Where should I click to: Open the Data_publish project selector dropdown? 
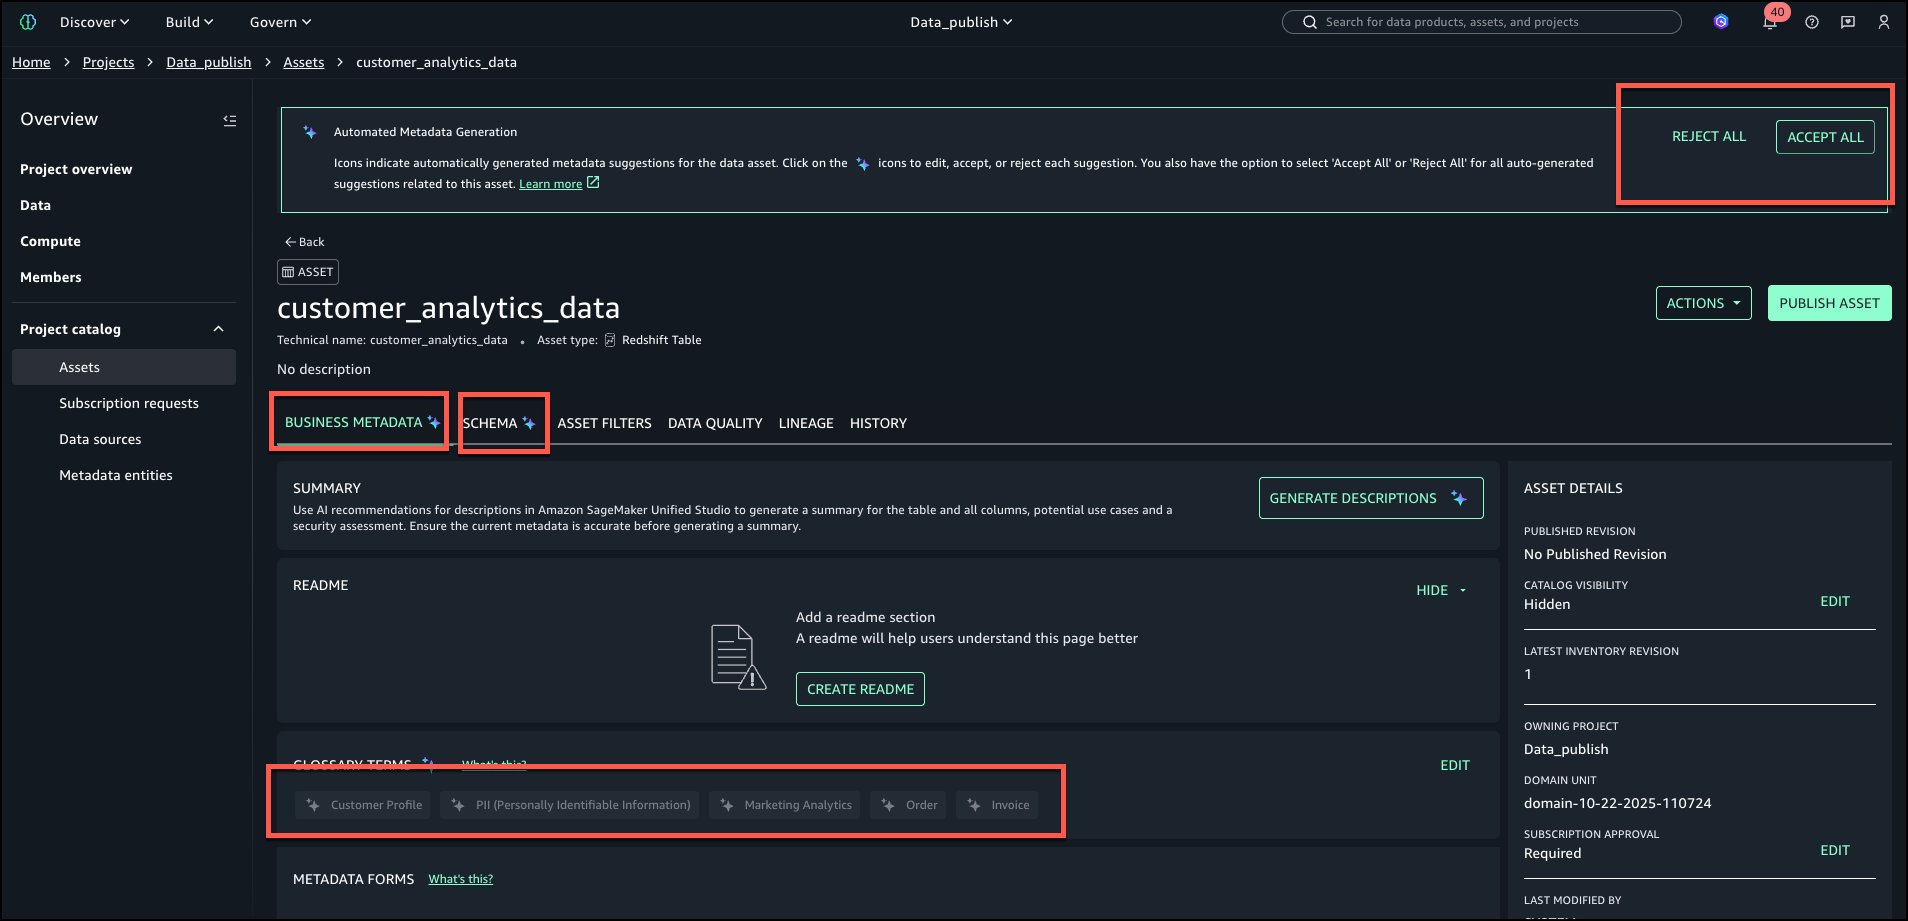point(960,22)
